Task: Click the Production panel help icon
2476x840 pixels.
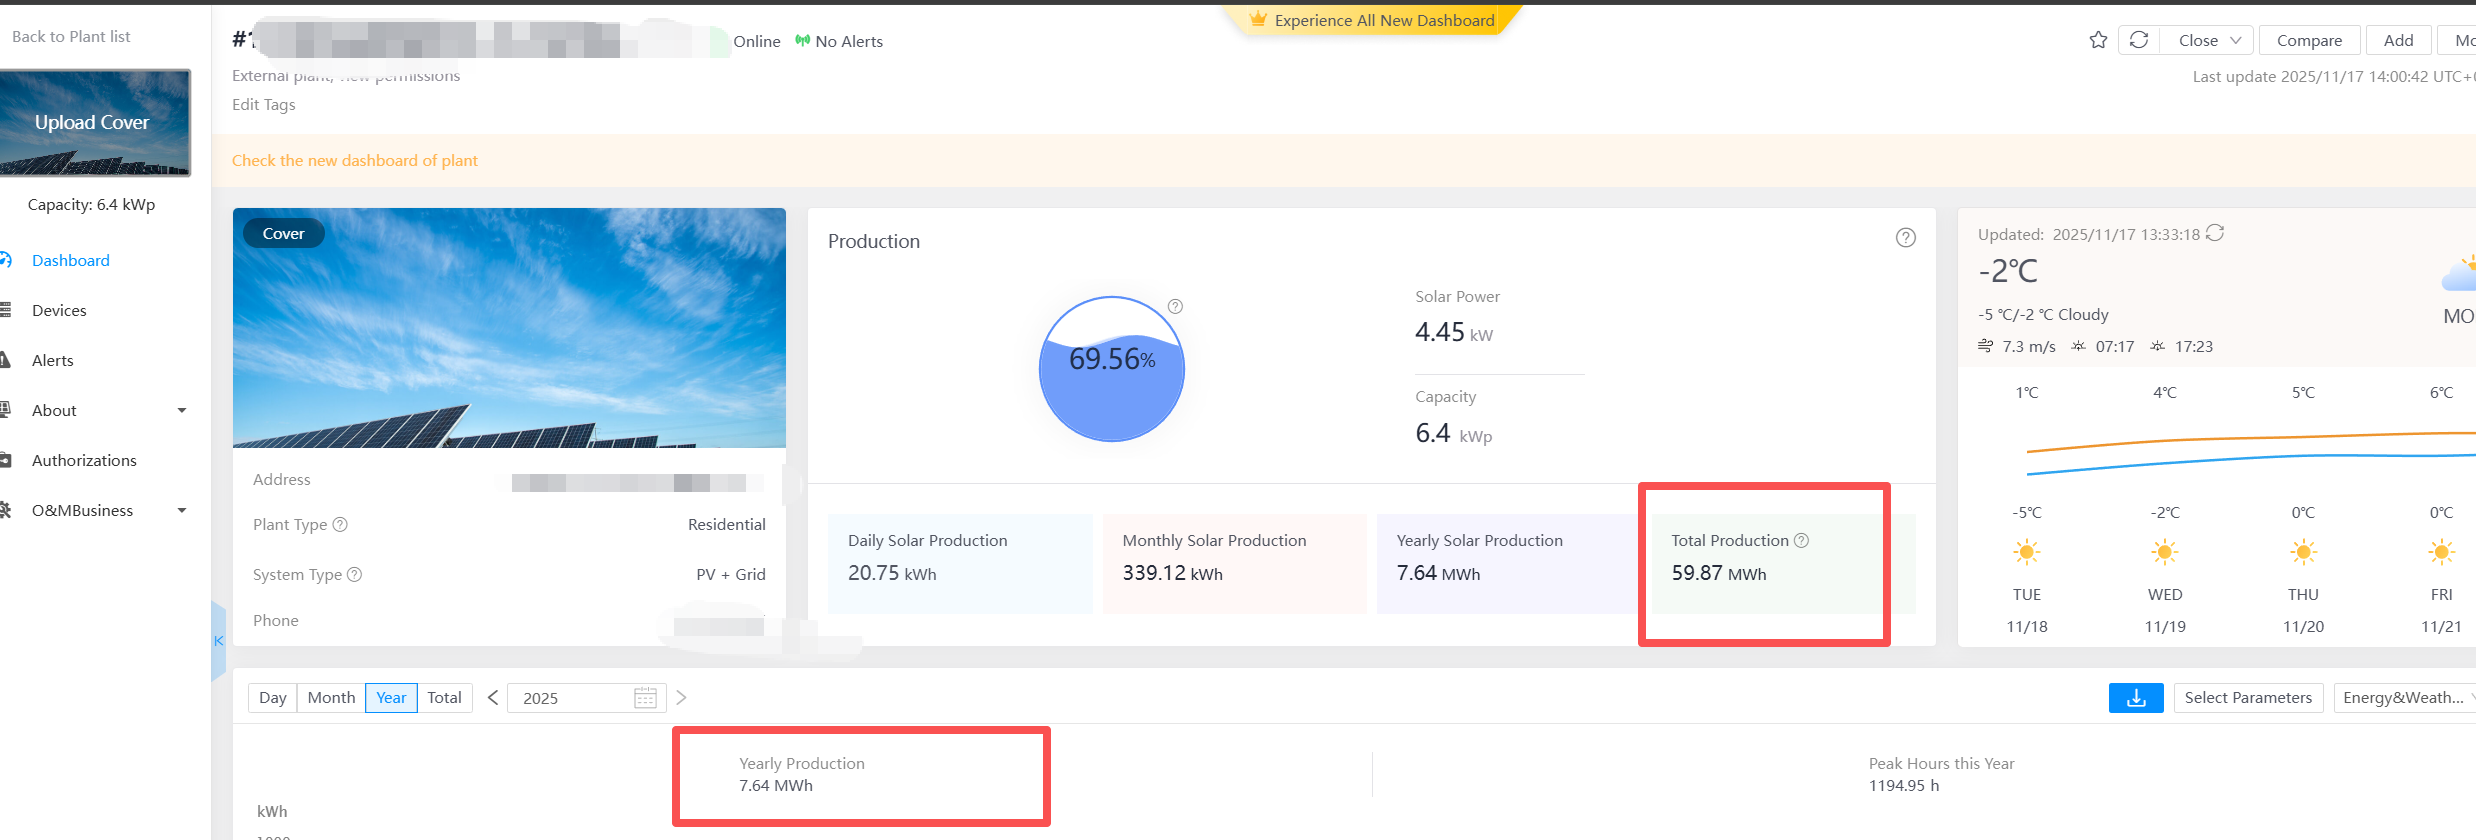Action: (x=1905, y=238)
